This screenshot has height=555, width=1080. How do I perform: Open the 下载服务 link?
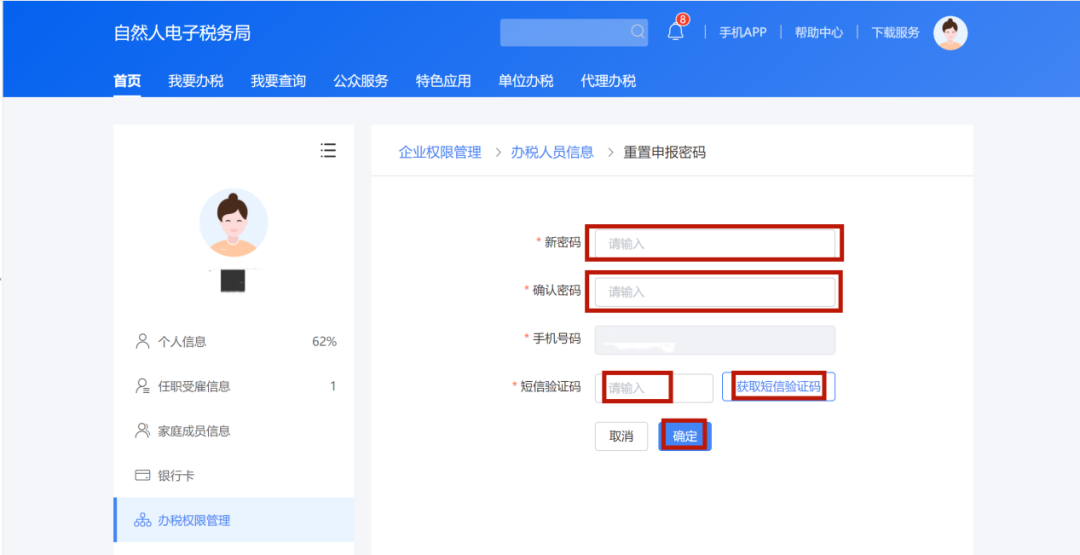[x=895, y=32]
